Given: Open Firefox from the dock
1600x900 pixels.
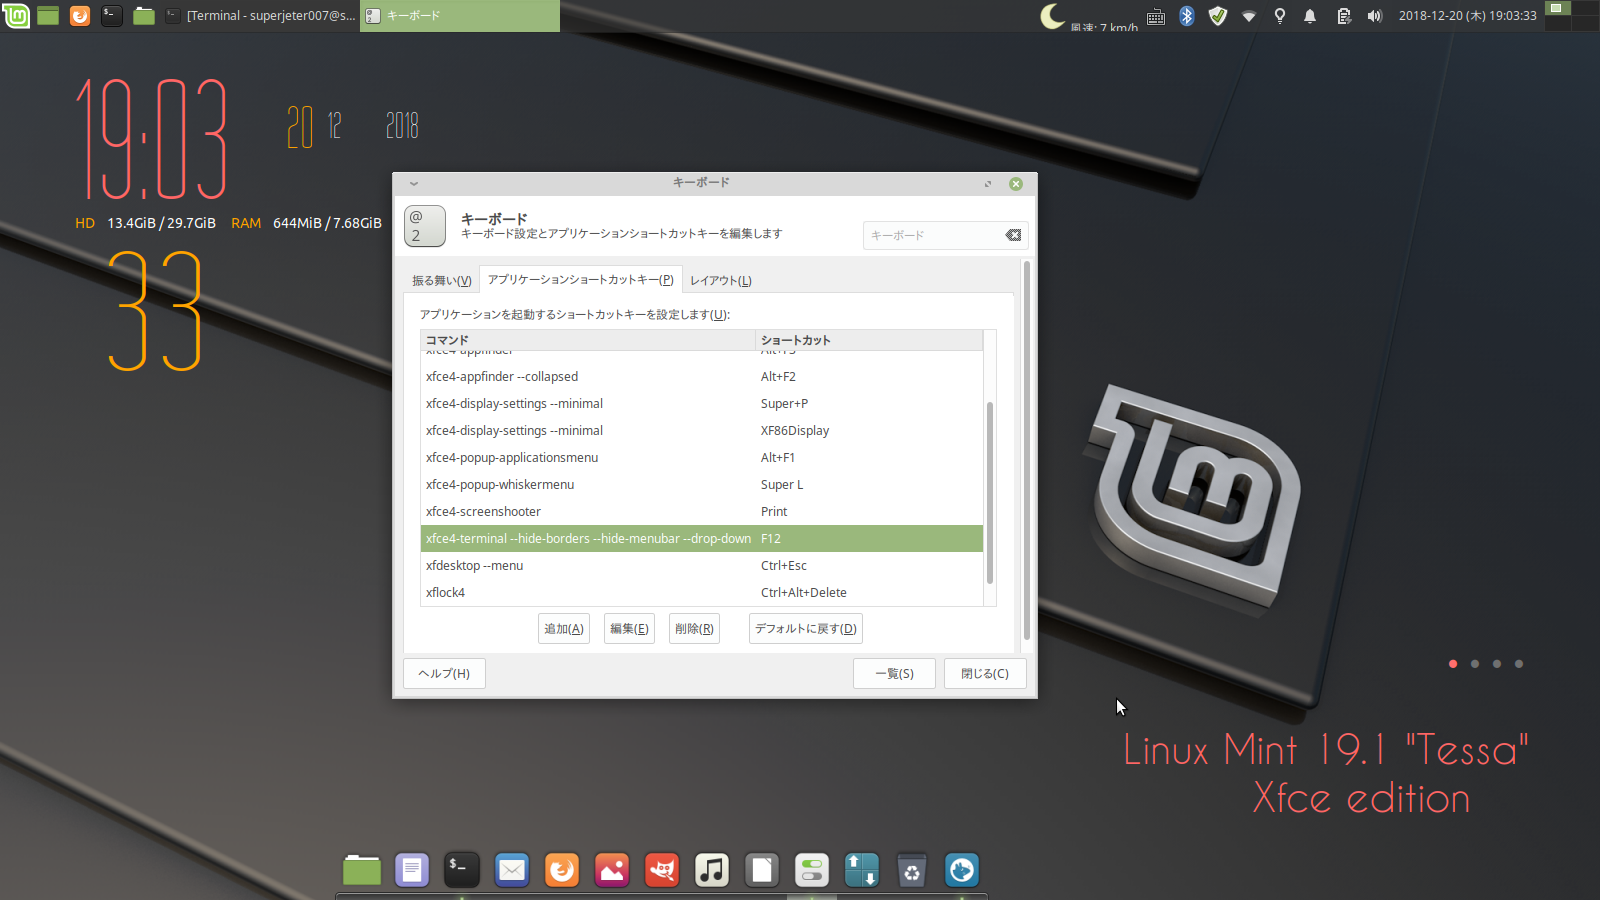Looking at the screenshot, I should (x=562, y=870).
